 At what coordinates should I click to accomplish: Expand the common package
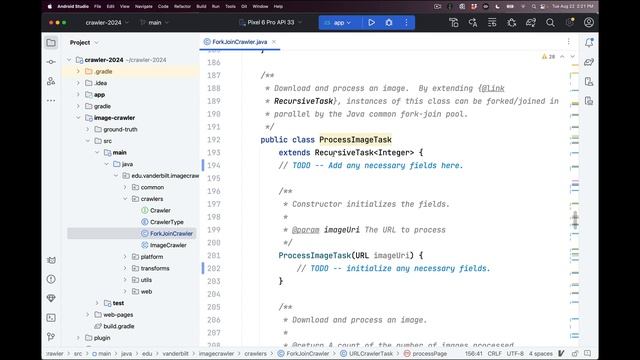pyautogui.click(x=125, y=187)
